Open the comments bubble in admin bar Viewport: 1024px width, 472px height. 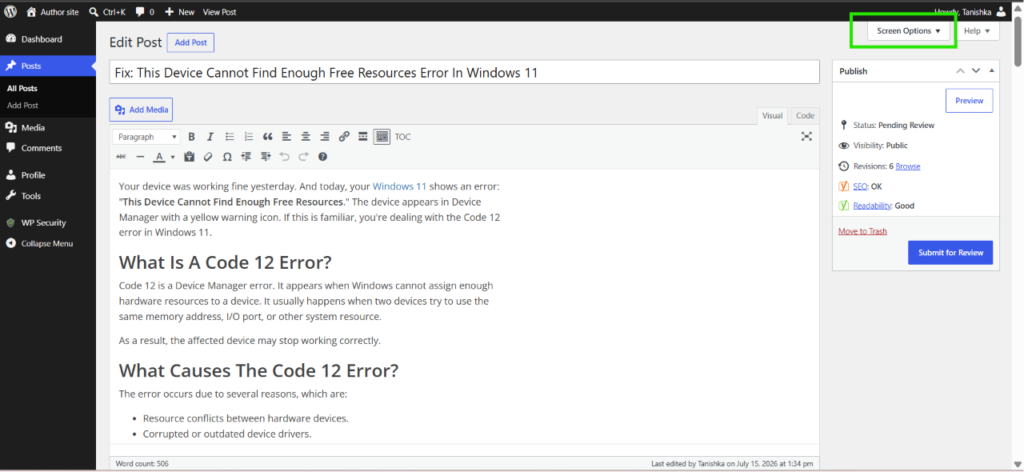[145, 12]
